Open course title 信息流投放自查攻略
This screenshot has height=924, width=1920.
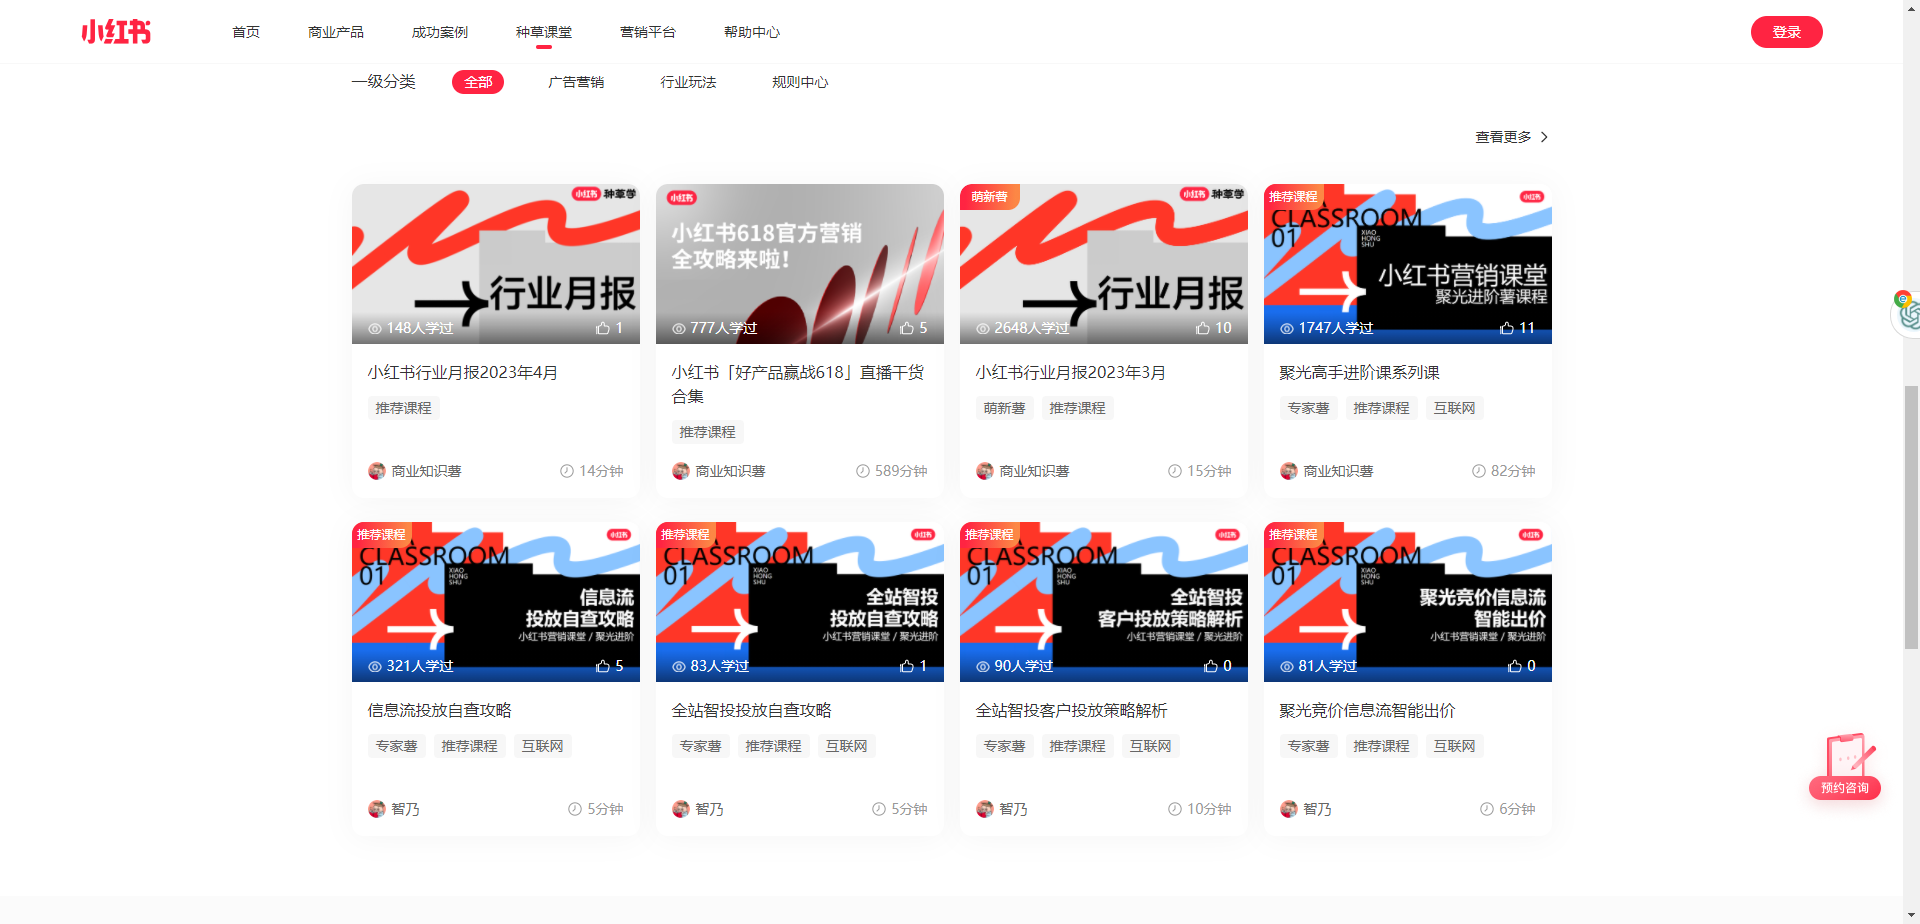point(440,710)
